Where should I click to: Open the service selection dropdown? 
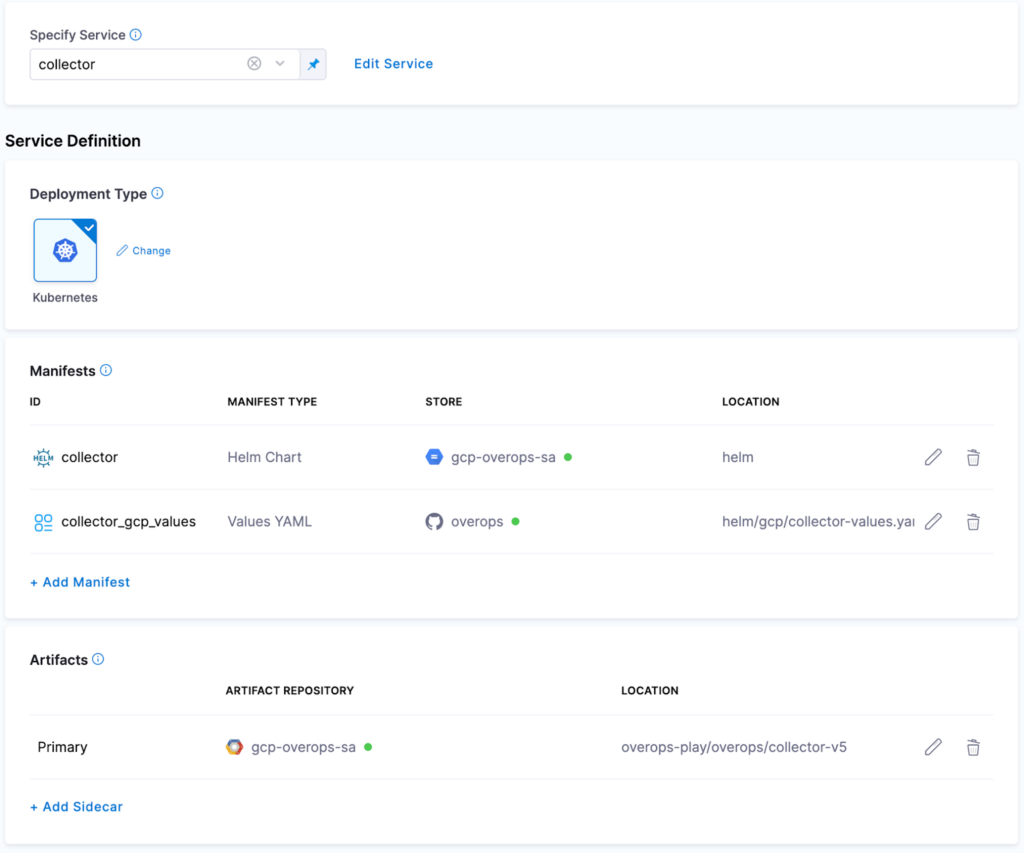[281, 63]
